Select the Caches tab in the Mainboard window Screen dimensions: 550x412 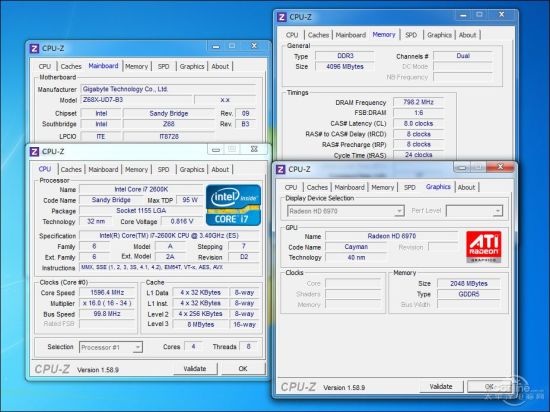coord(71,66)
